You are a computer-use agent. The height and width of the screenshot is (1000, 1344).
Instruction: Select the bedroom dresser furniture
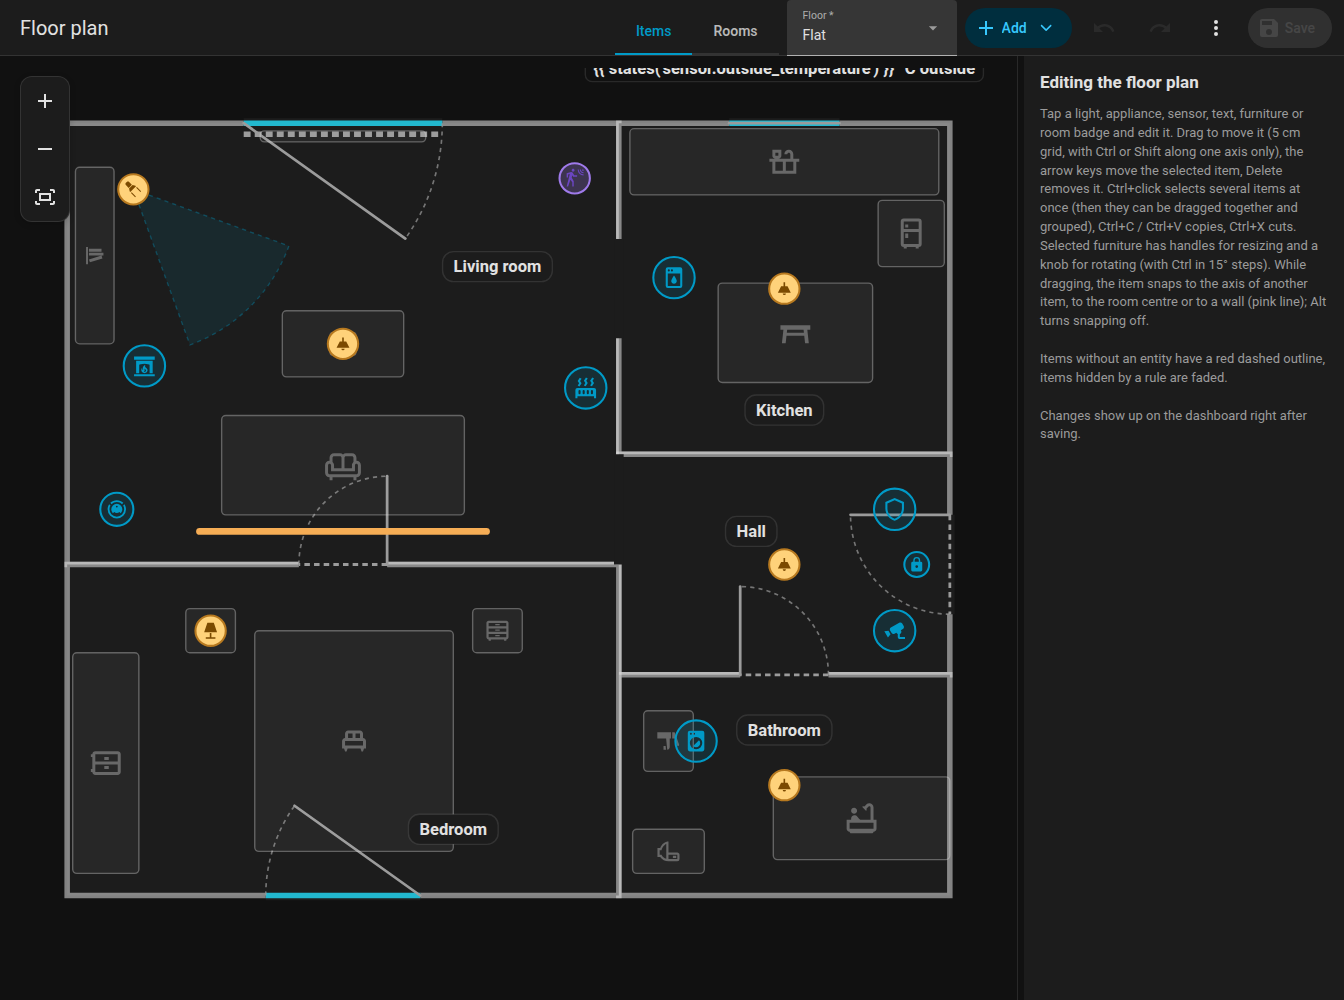(106, 763)
